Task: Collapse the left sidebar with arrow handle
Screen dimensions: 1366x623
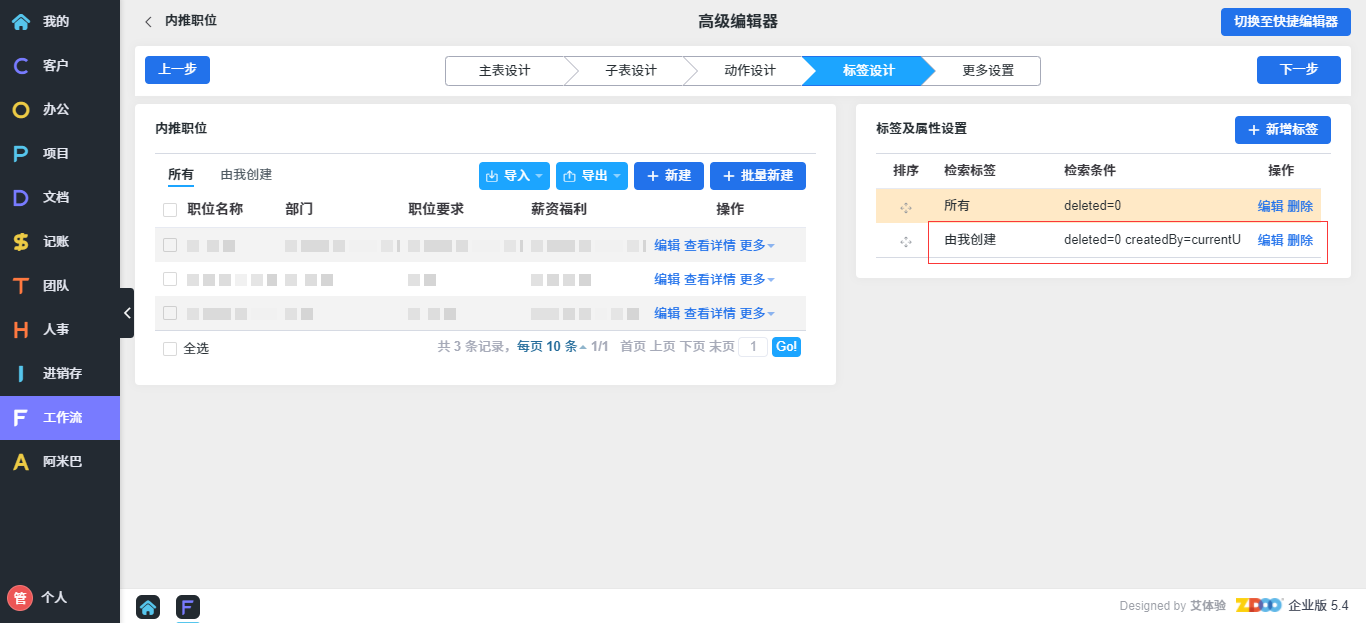Action: click(127, 313)
